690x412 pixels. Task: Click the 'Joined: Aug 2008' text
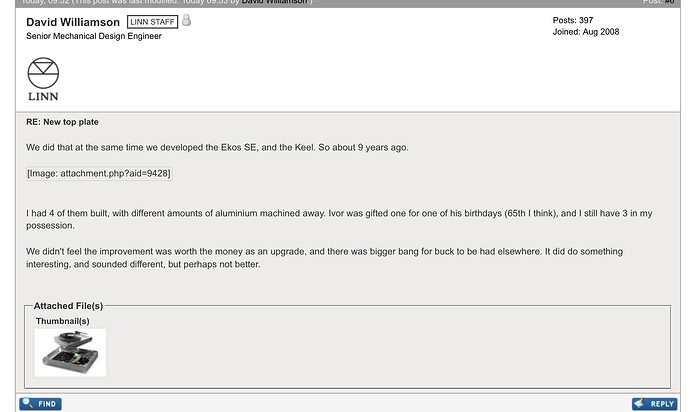pyautogui.click(x=587, y=32)
